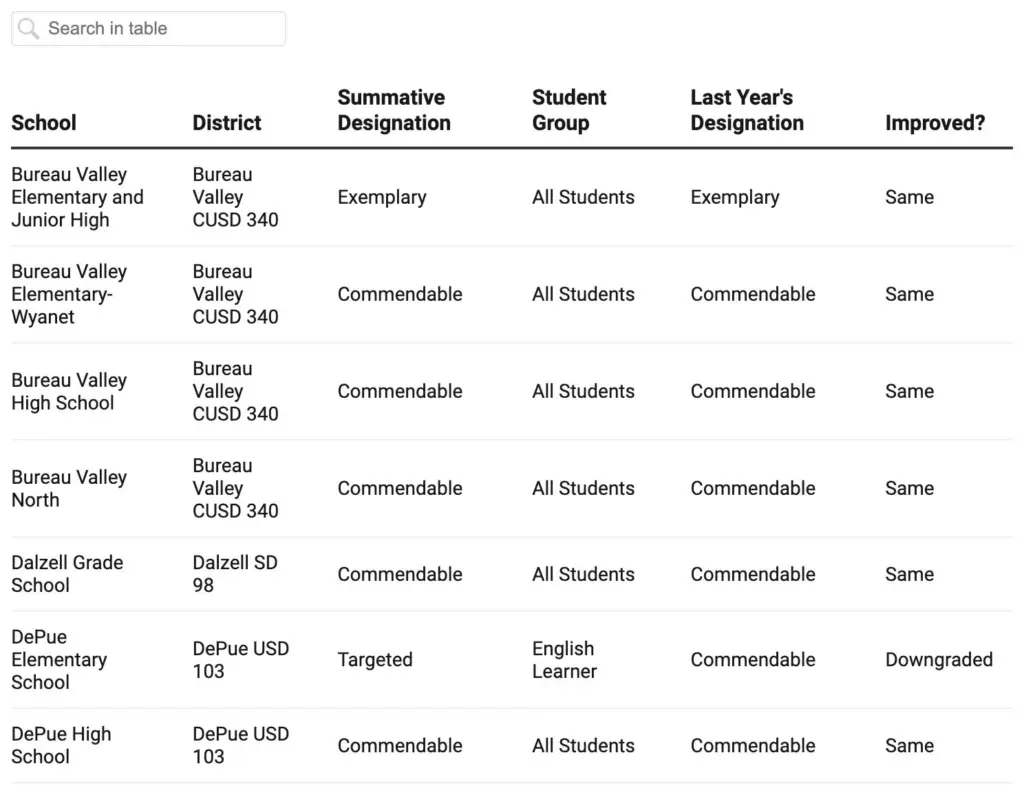Click the Improved? column header
The height and width of the screenshot is (786, 1024).
(x=934, y=123)
